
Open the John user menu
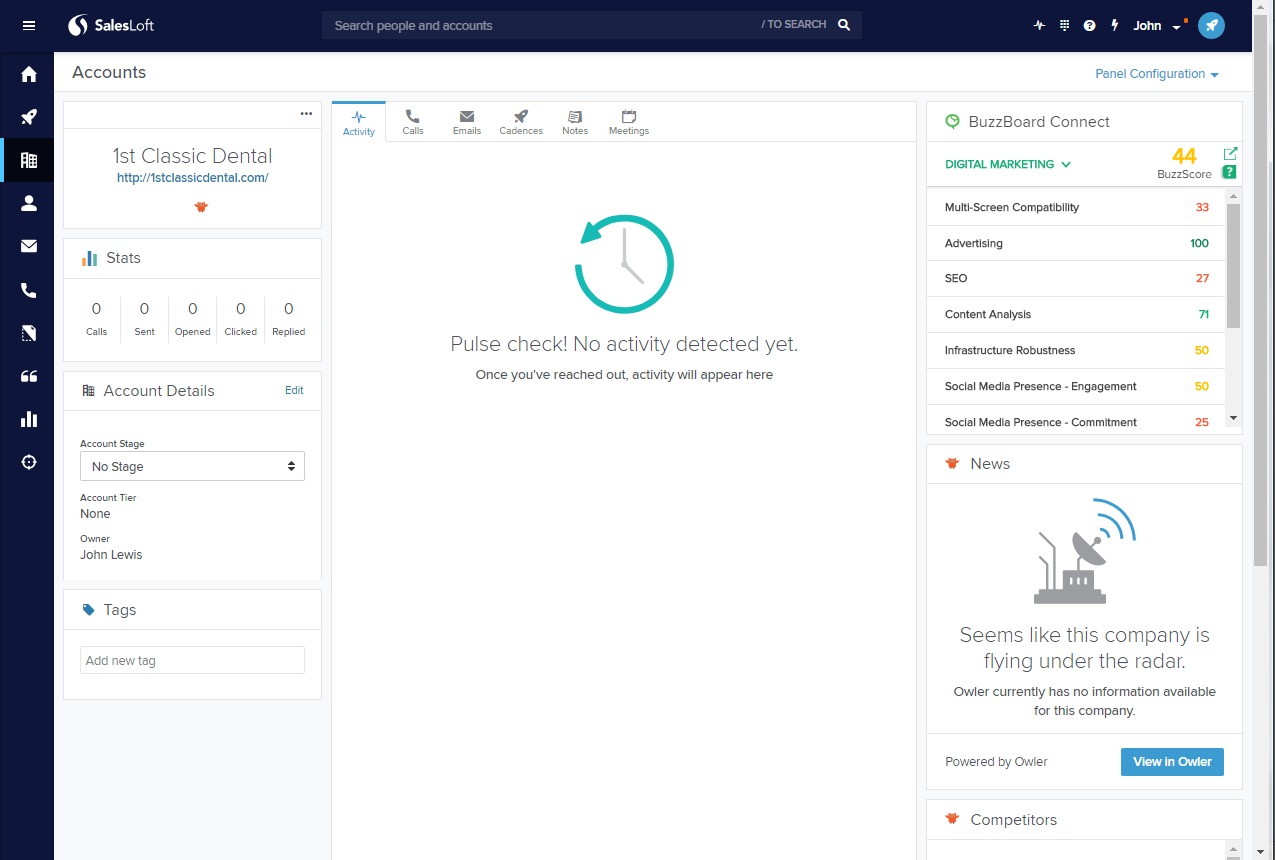[x=1157, y=26]
